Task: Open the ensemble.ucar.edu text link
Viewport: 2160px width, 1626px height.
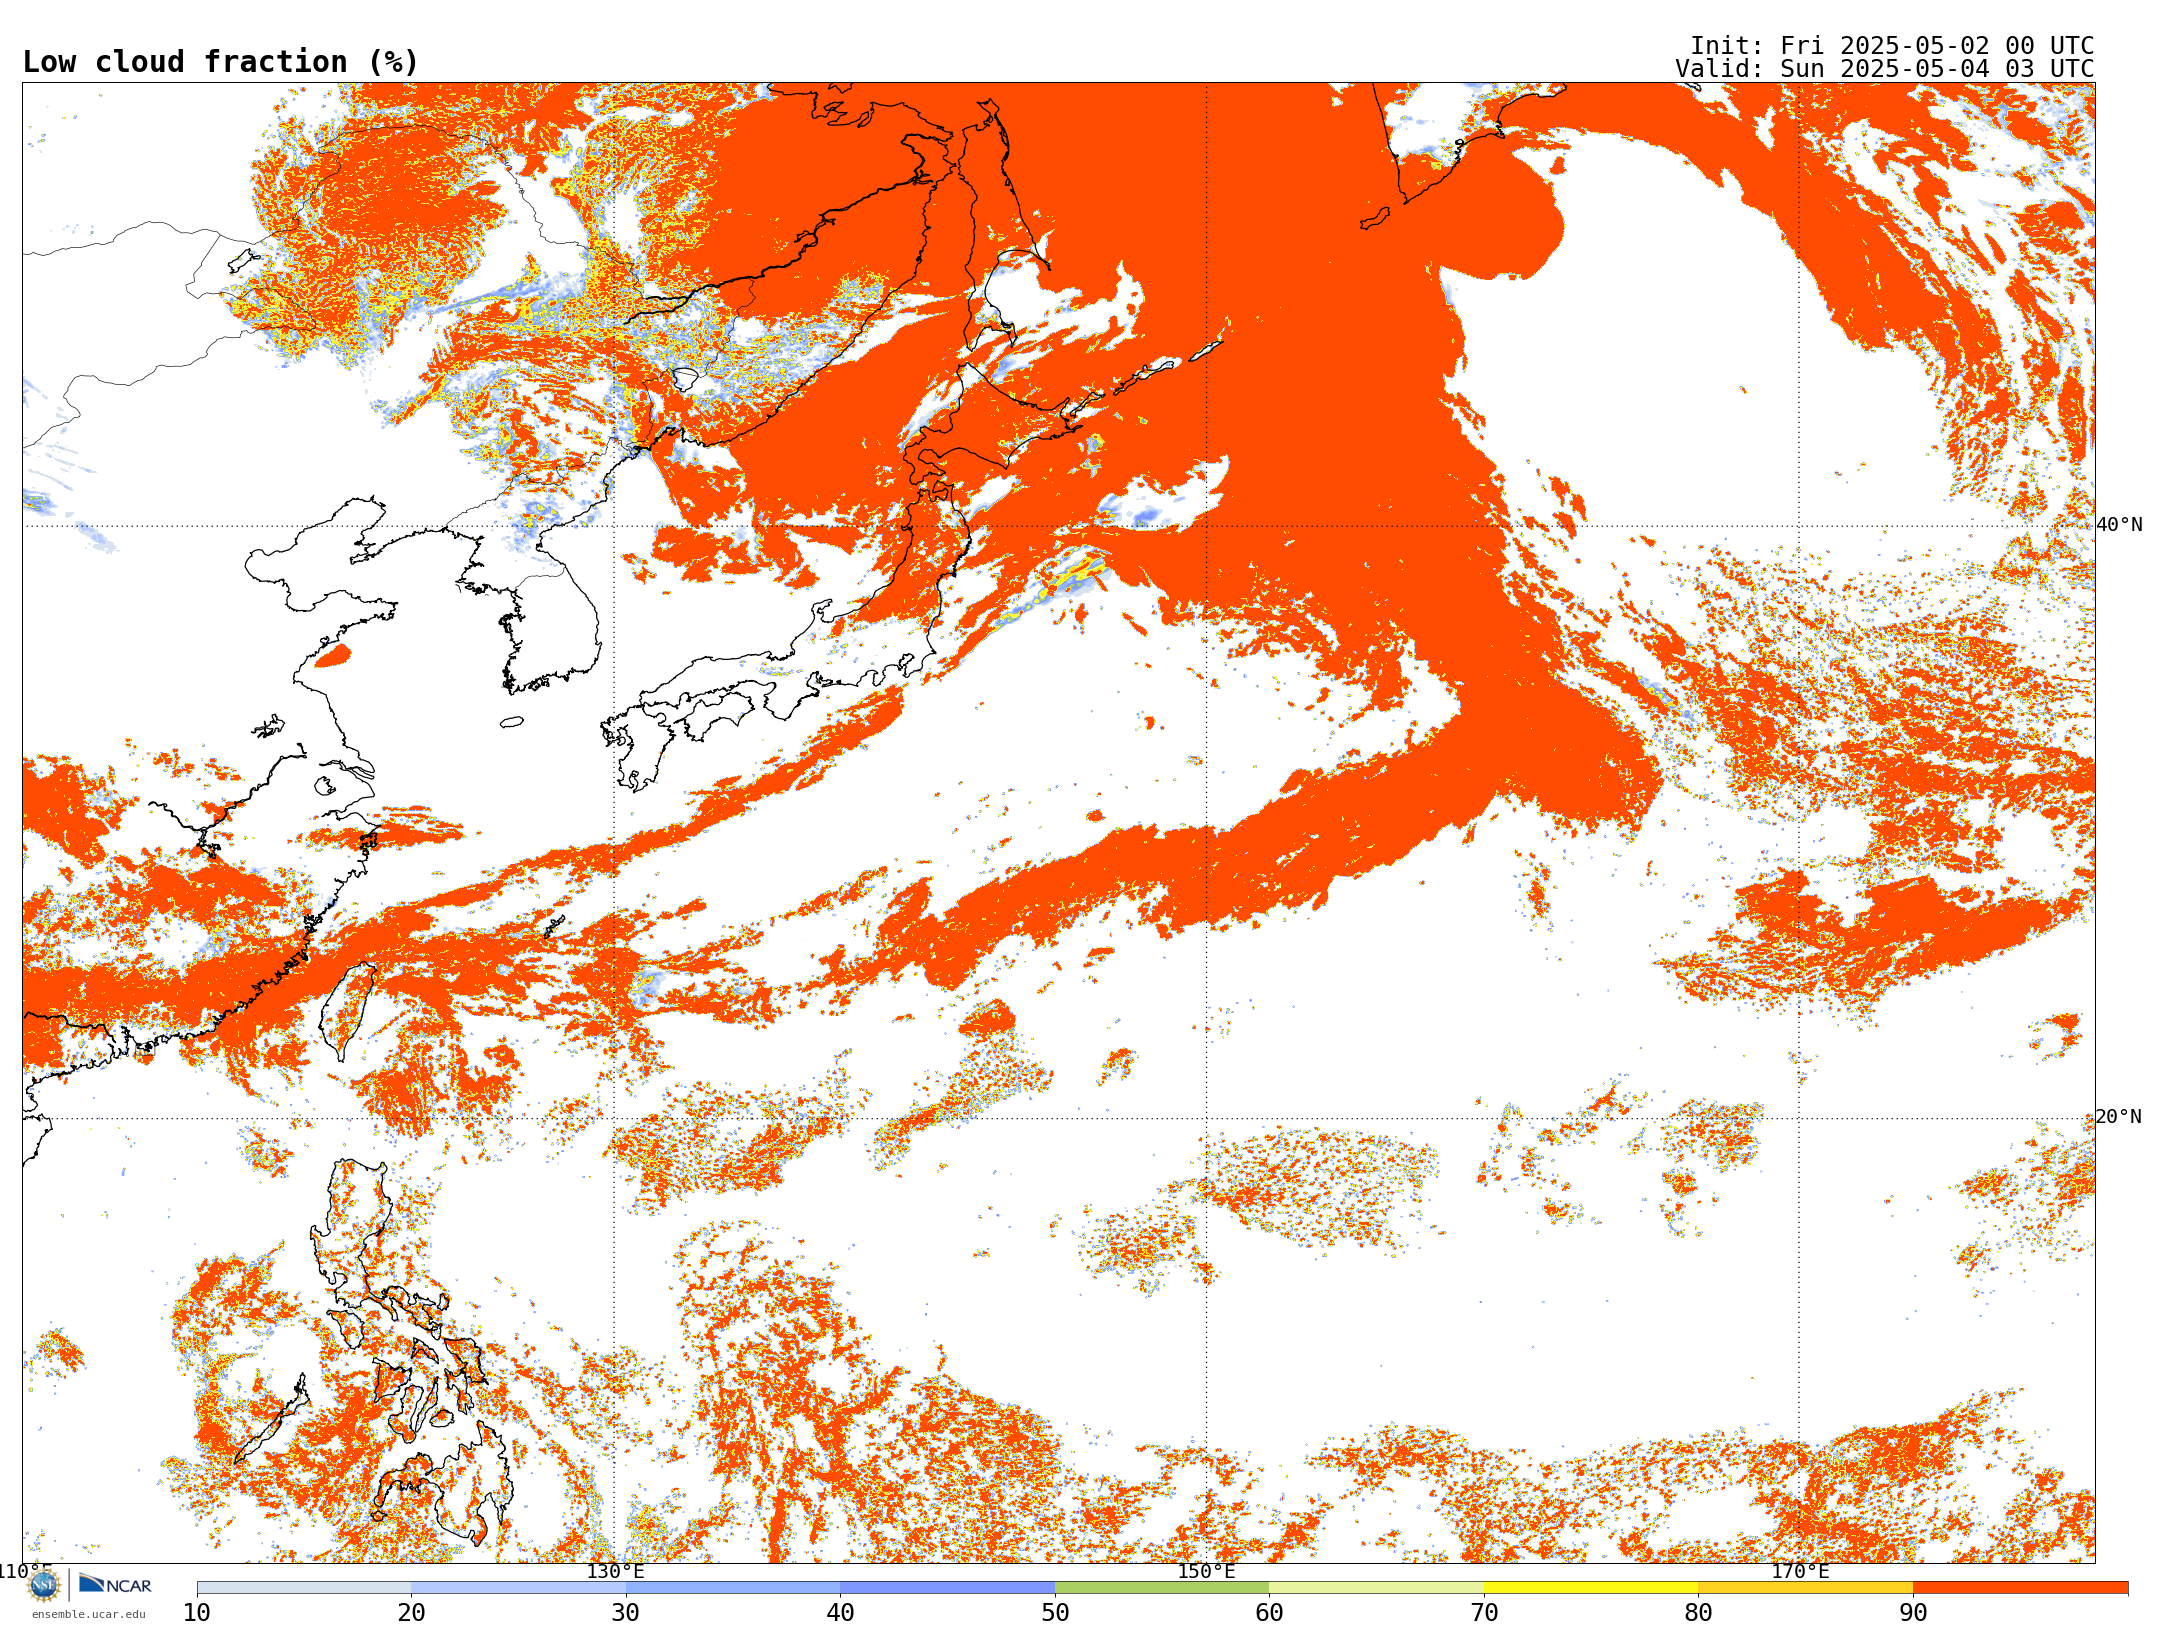Action: [88, 1614]
